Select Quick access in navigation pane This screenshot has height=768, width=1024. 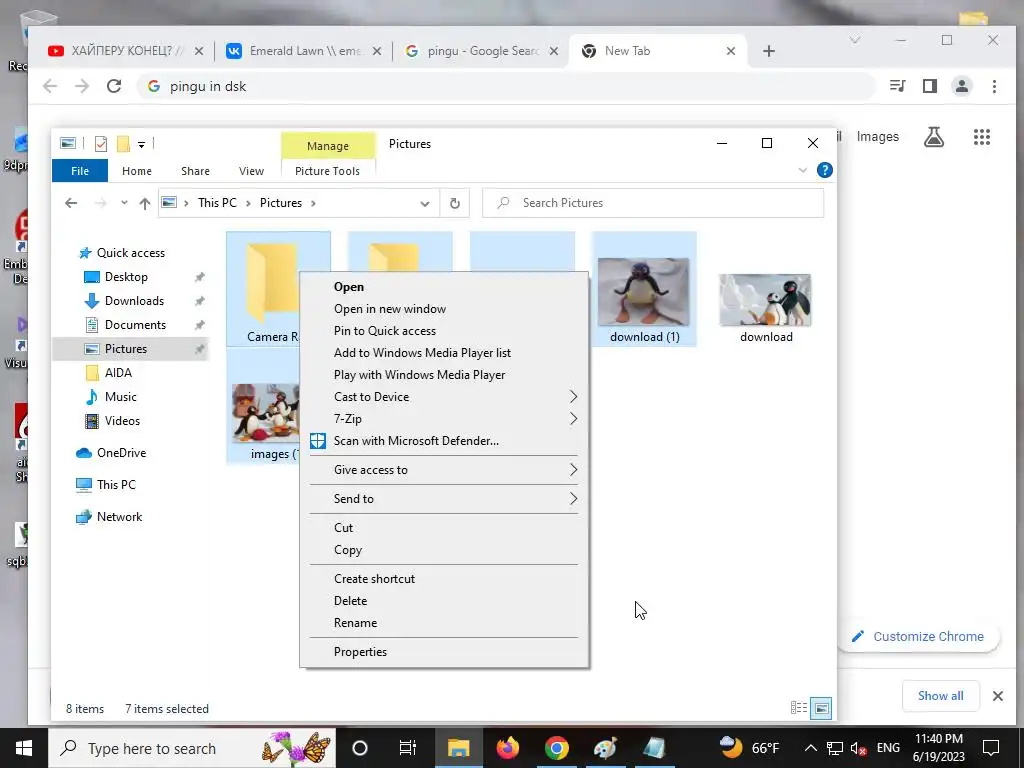(x=131, y=253)
